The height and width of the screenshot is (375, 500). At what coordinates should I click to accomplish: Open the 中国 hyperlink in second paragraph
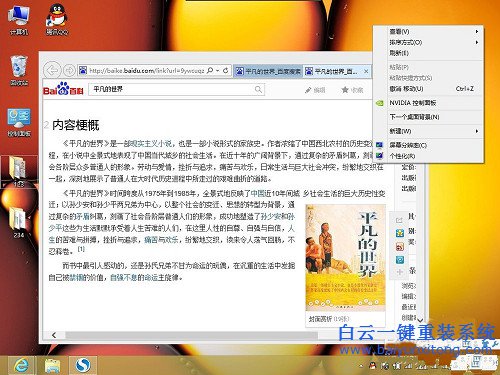pos(257,193)
